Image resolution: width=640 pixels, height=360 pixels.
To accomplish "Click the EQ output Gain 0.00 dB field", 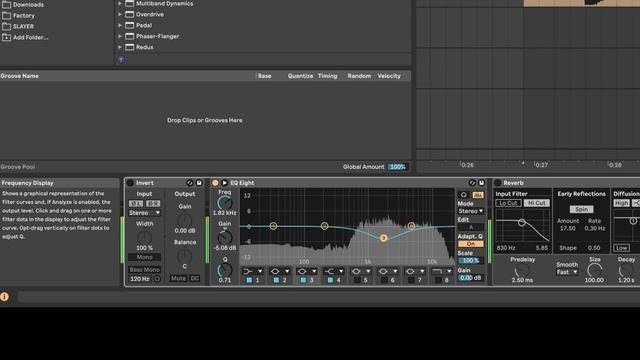I will [470, 278].
